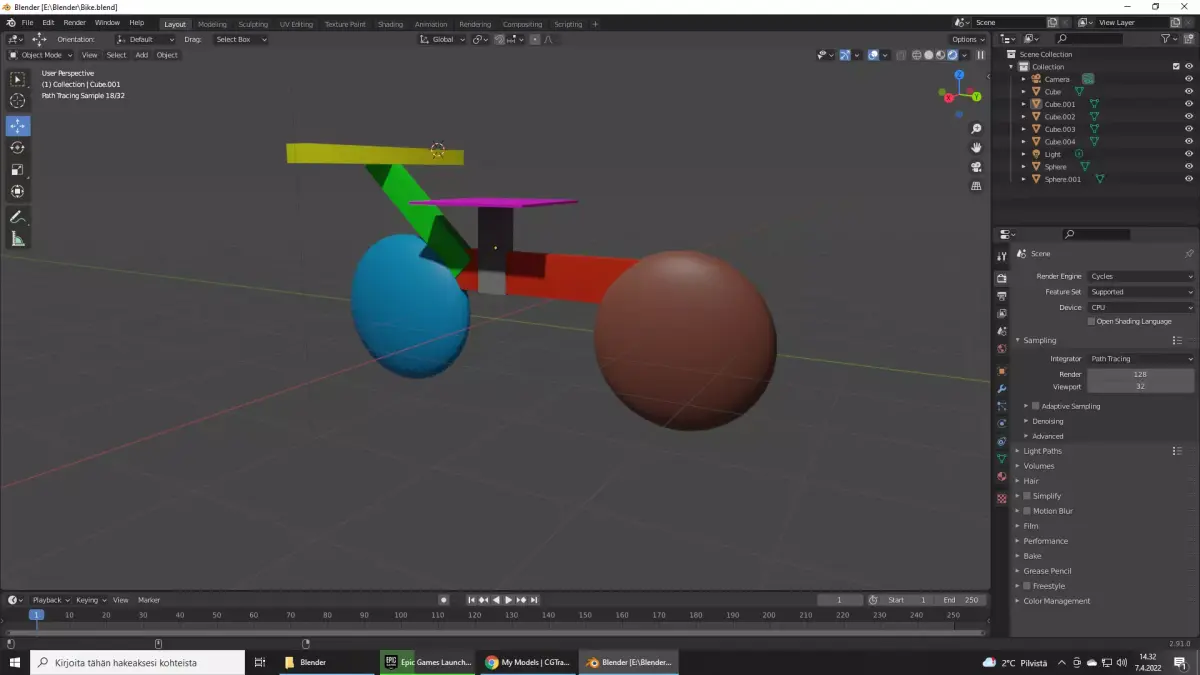Open the Texture properties tab
This screenshot has width=1200, height=675.
(x=1001, y=498)
